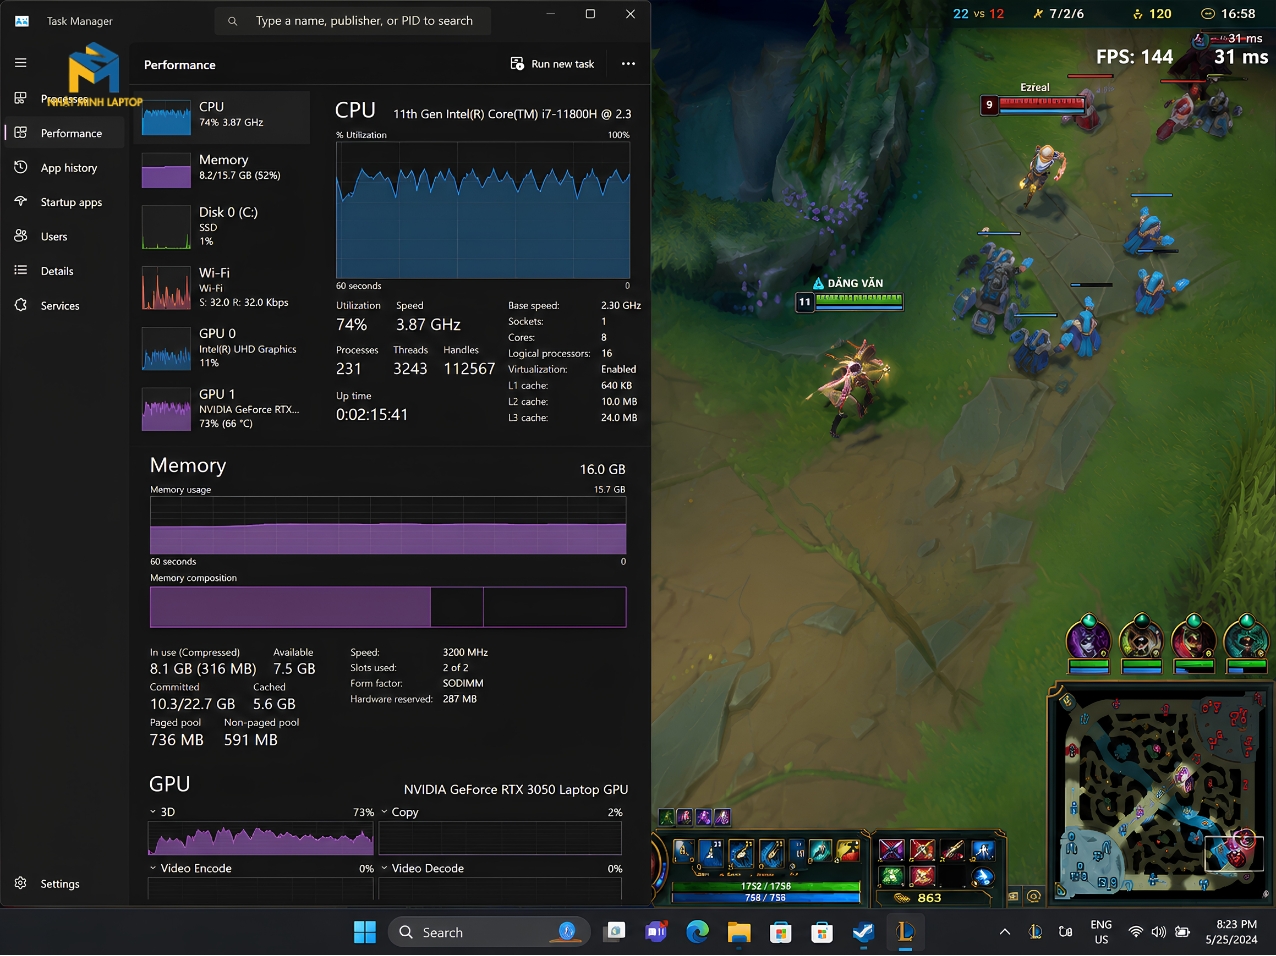
Task: Click the 120 creep score counter
Action: pos(1160,14)
